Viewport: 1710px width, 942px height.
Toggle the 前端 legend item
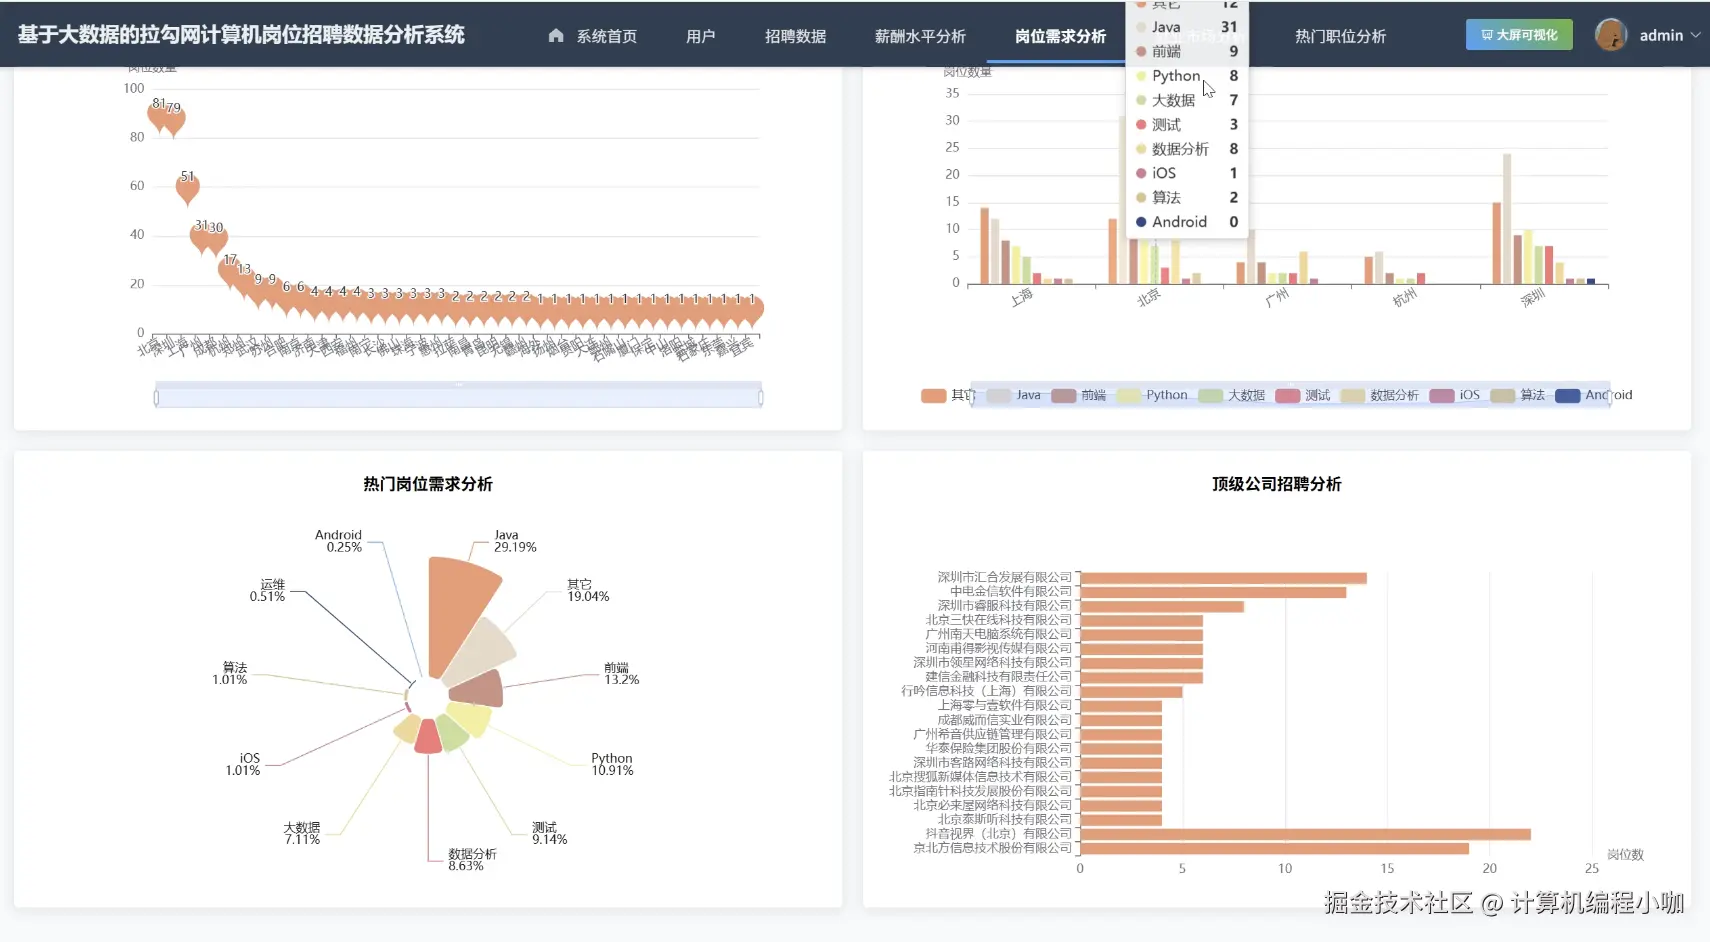pyautogui.click(x=1079, y=395)
